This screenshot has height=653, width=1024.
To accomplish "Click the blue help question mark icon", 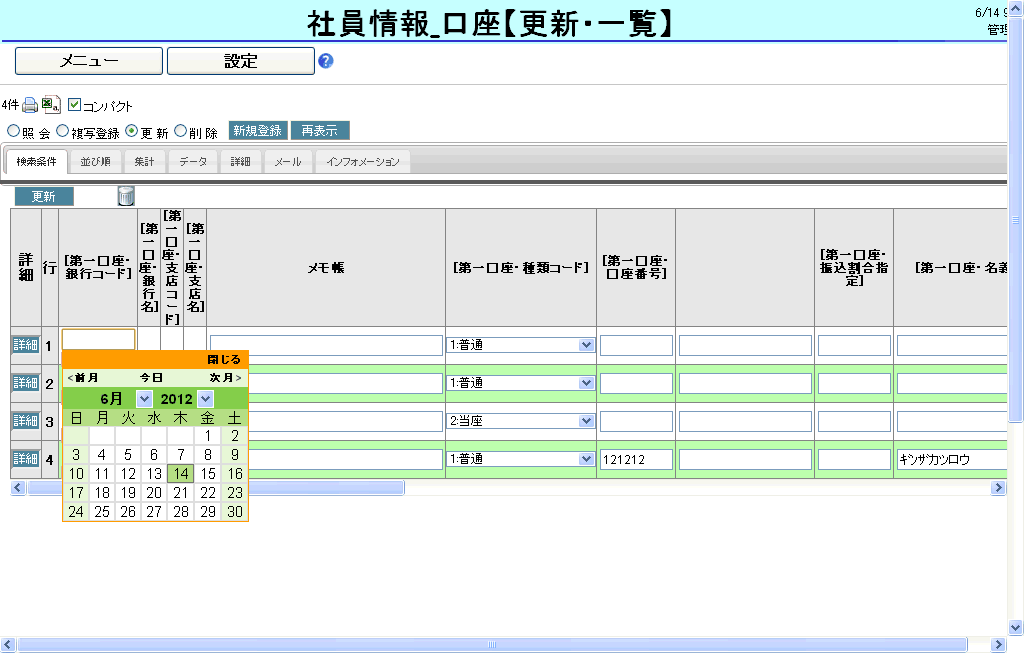I will click(x=325, y=61).
